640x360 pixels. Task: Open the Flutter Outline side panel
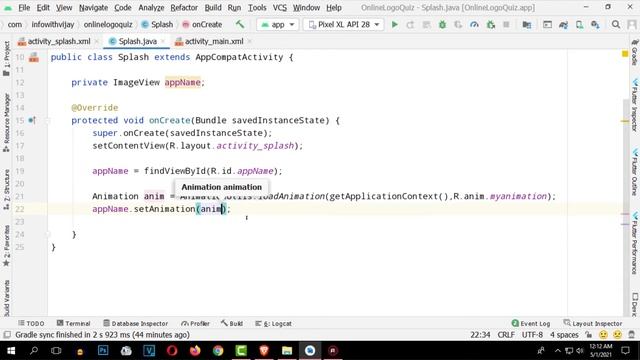[635, 172]
